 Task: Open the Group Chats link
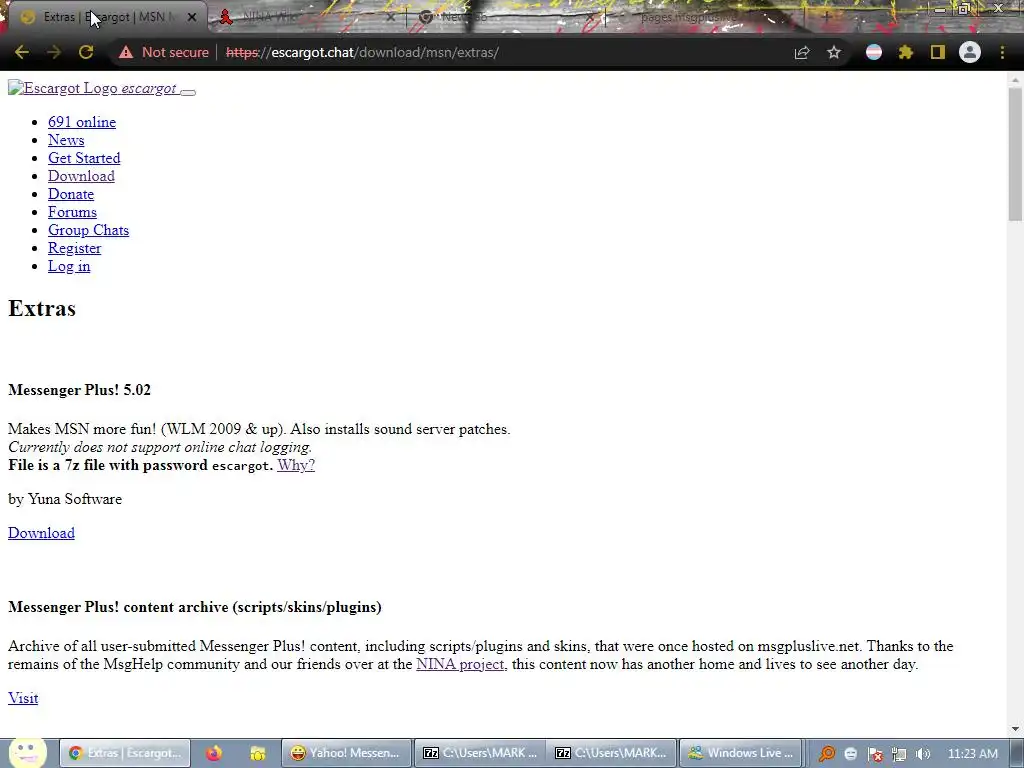point(88,230)
